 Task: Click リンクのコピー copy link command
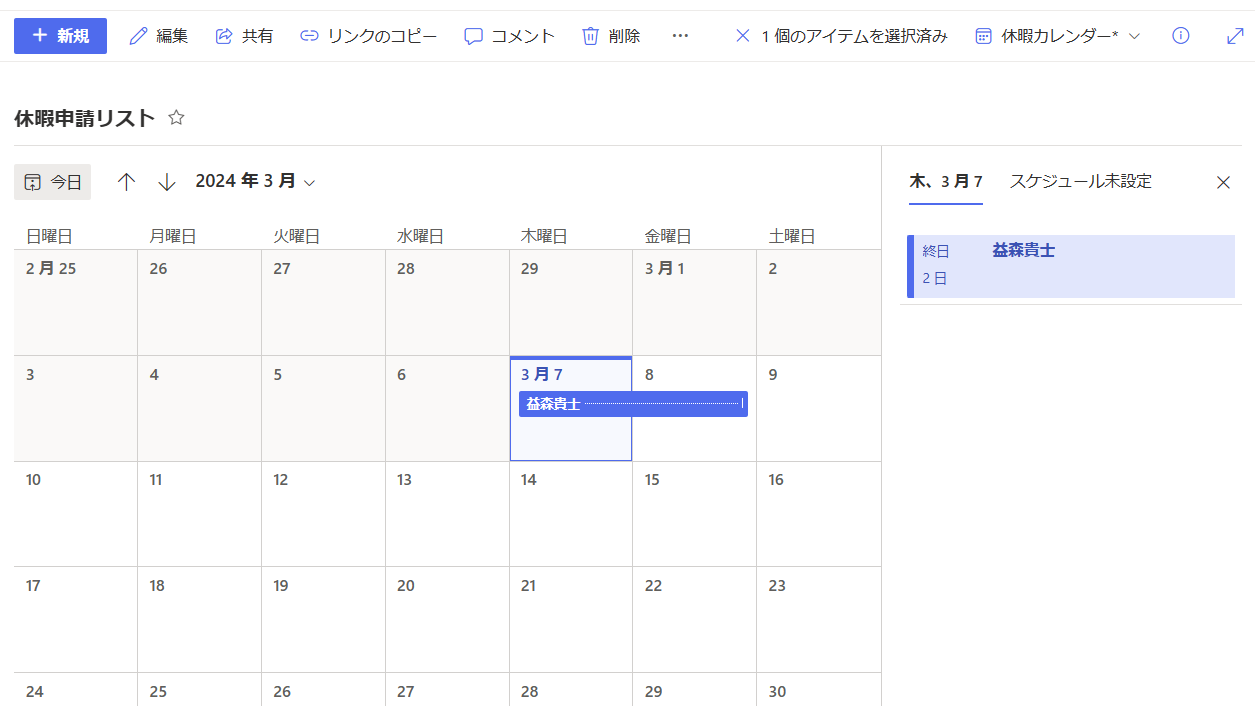pos(369,36)
